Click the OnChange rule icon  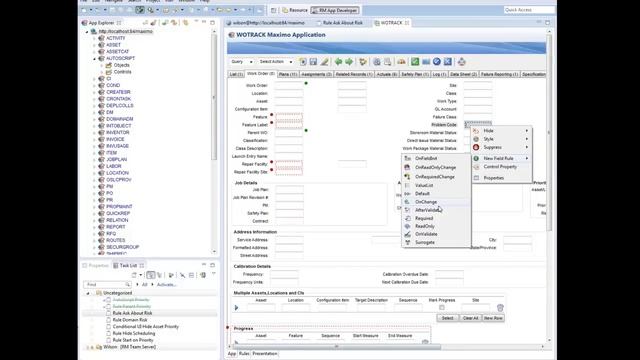[x=407, y=202]
